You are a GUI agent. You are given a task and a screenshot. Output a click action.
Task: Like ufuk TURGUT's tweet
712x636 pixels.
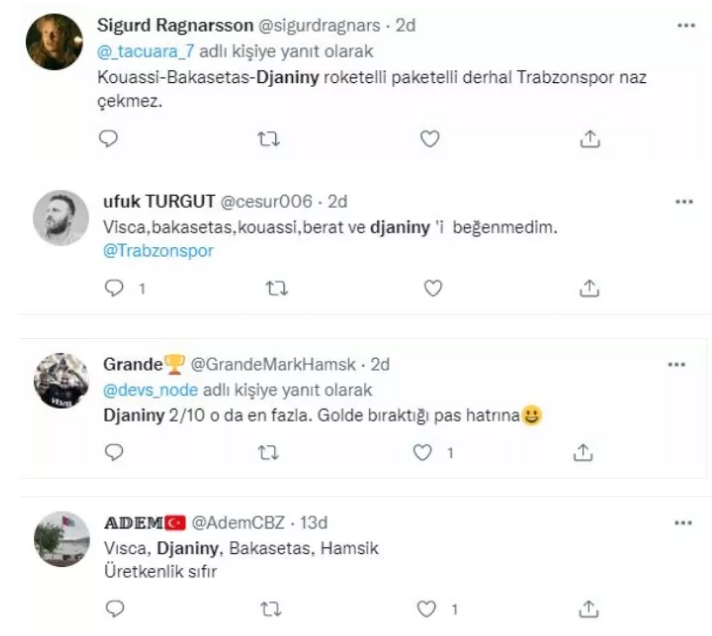click(430, 288)
